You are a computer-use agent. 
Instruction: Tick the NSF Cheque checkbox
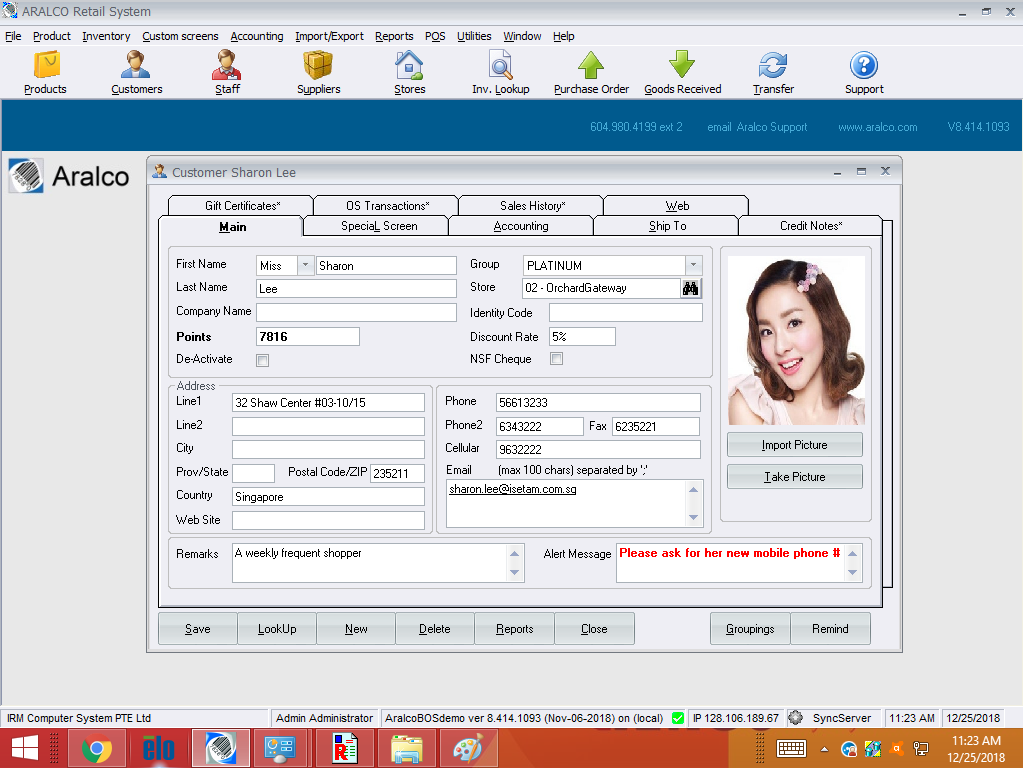pos(557,359)
